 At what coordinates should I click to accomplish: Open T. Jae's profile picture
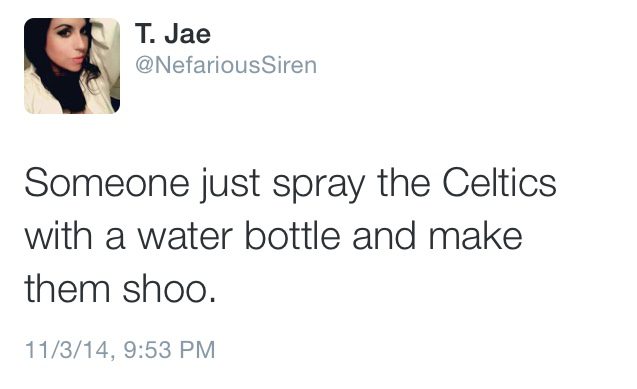tap(72, 66)
